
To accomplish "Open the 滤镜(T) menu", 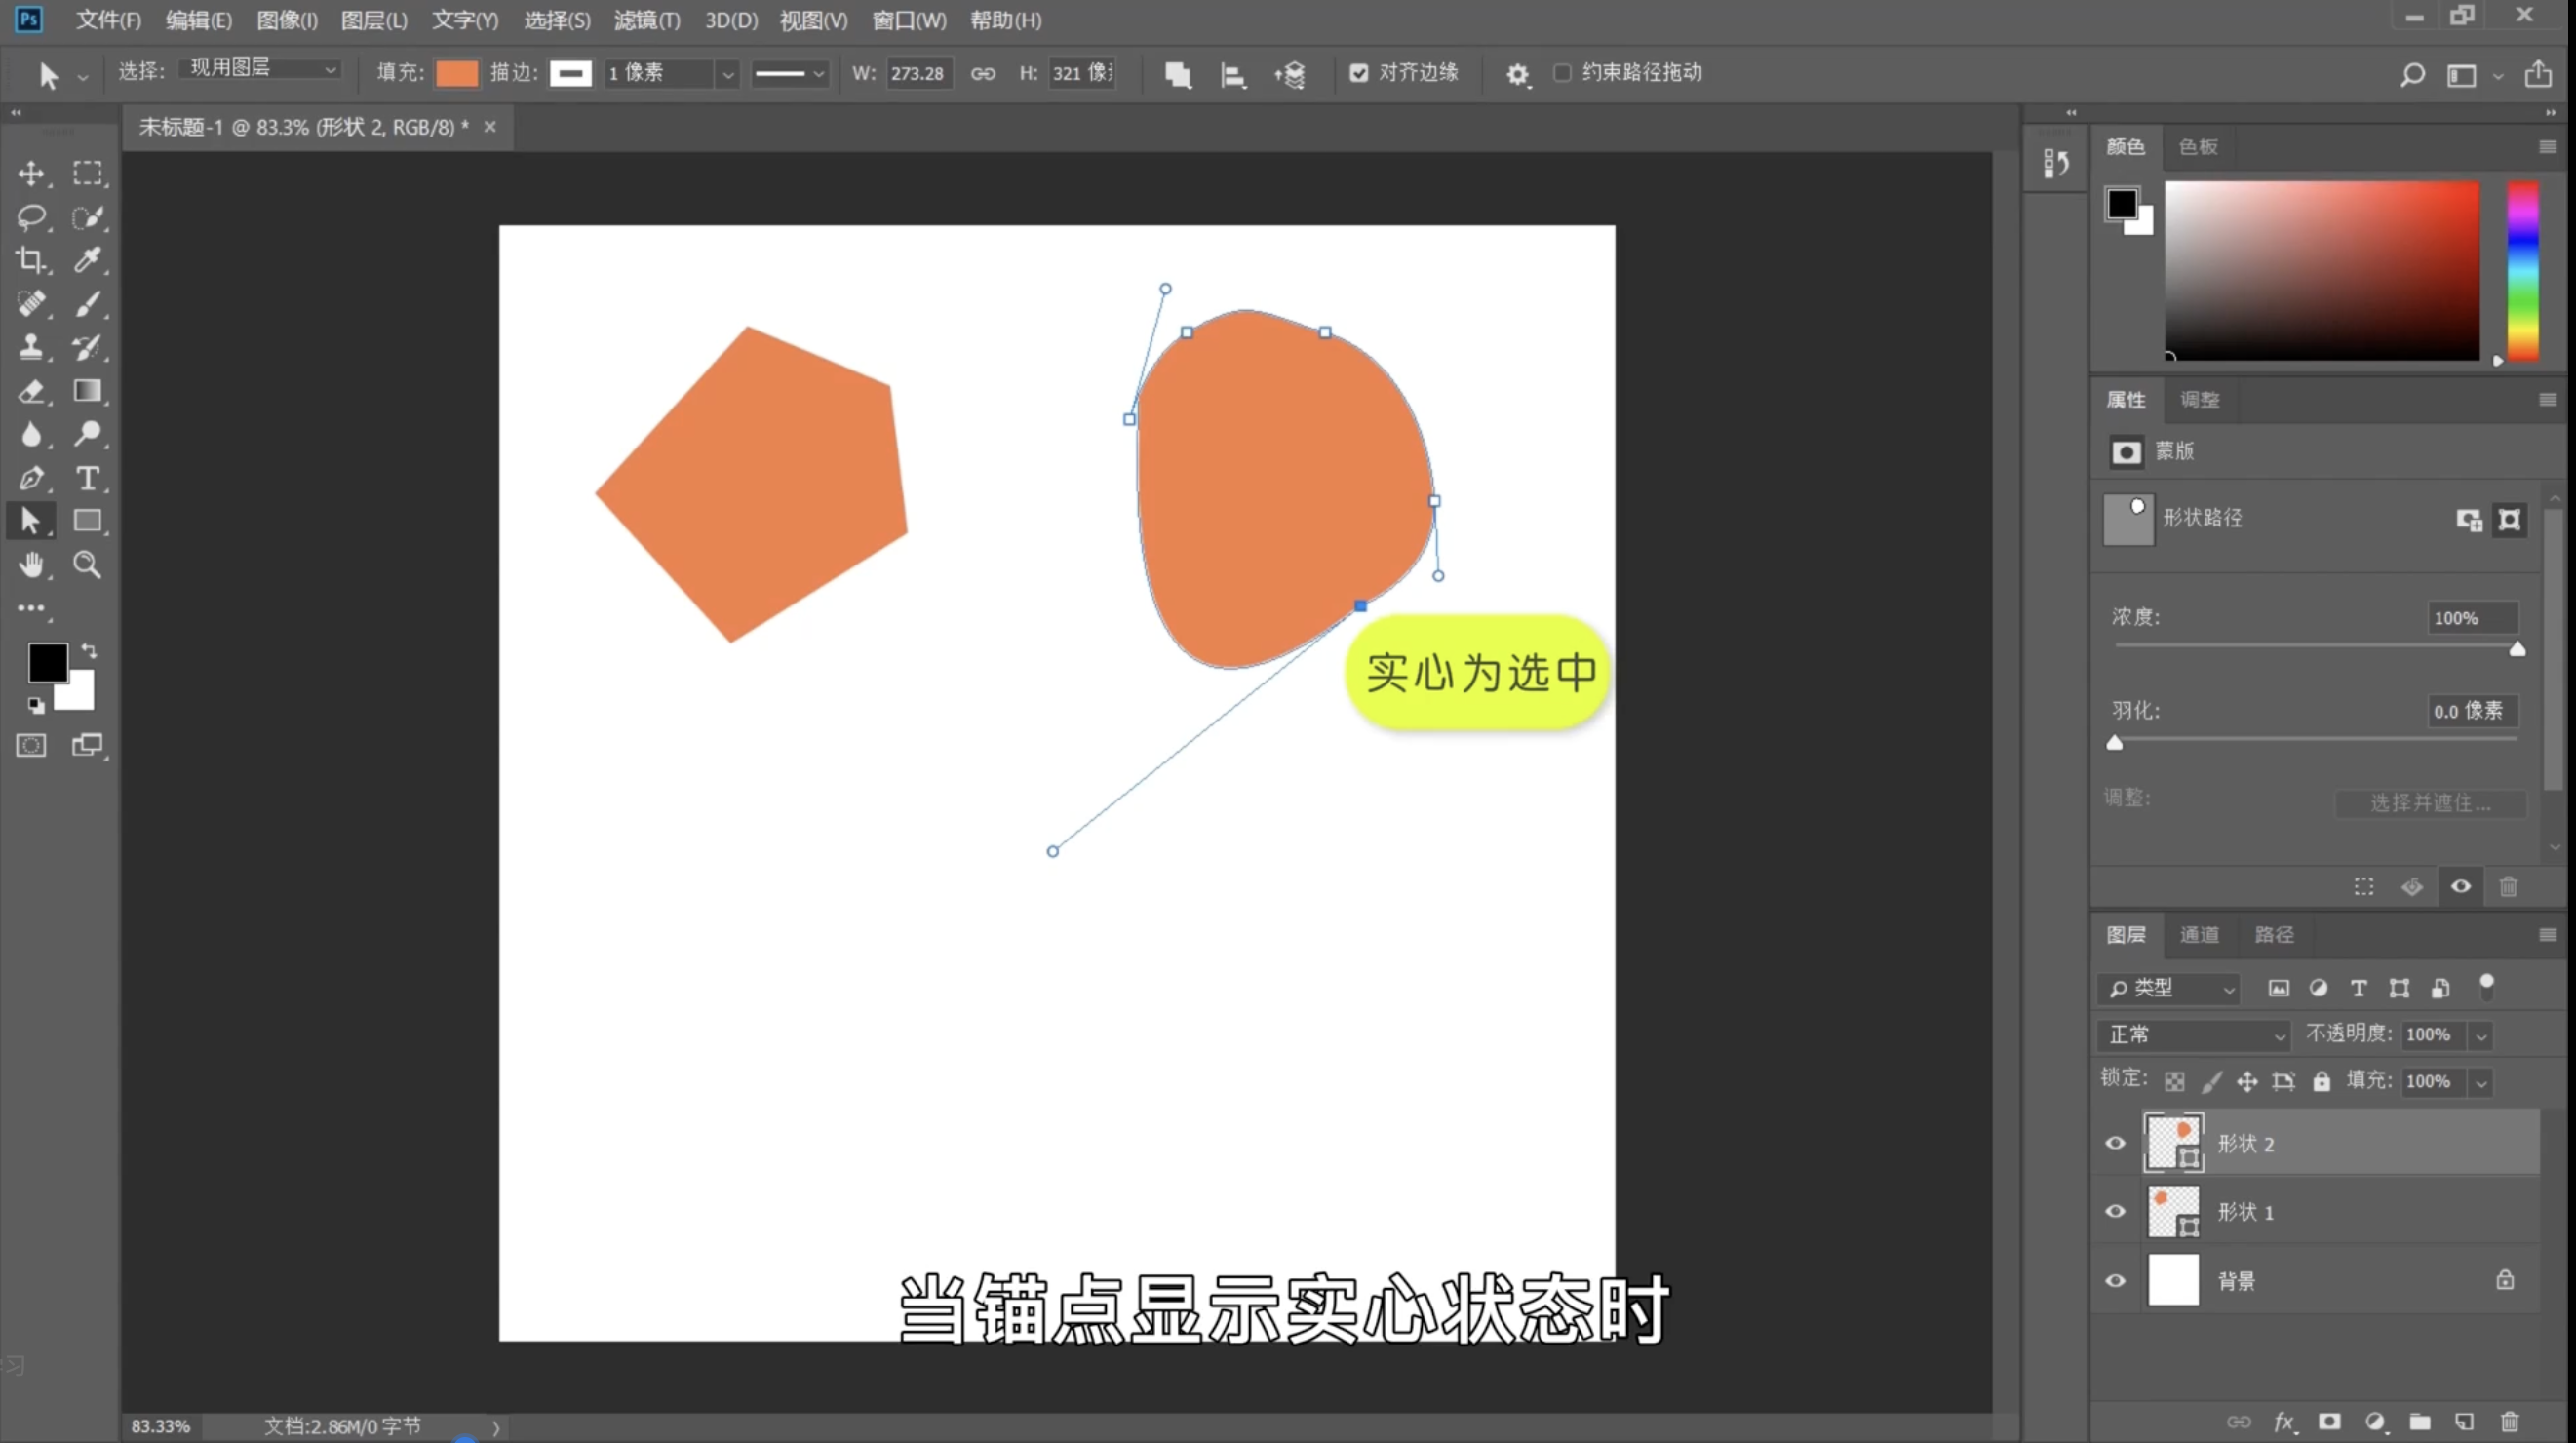I will click(x=646, y=20).
